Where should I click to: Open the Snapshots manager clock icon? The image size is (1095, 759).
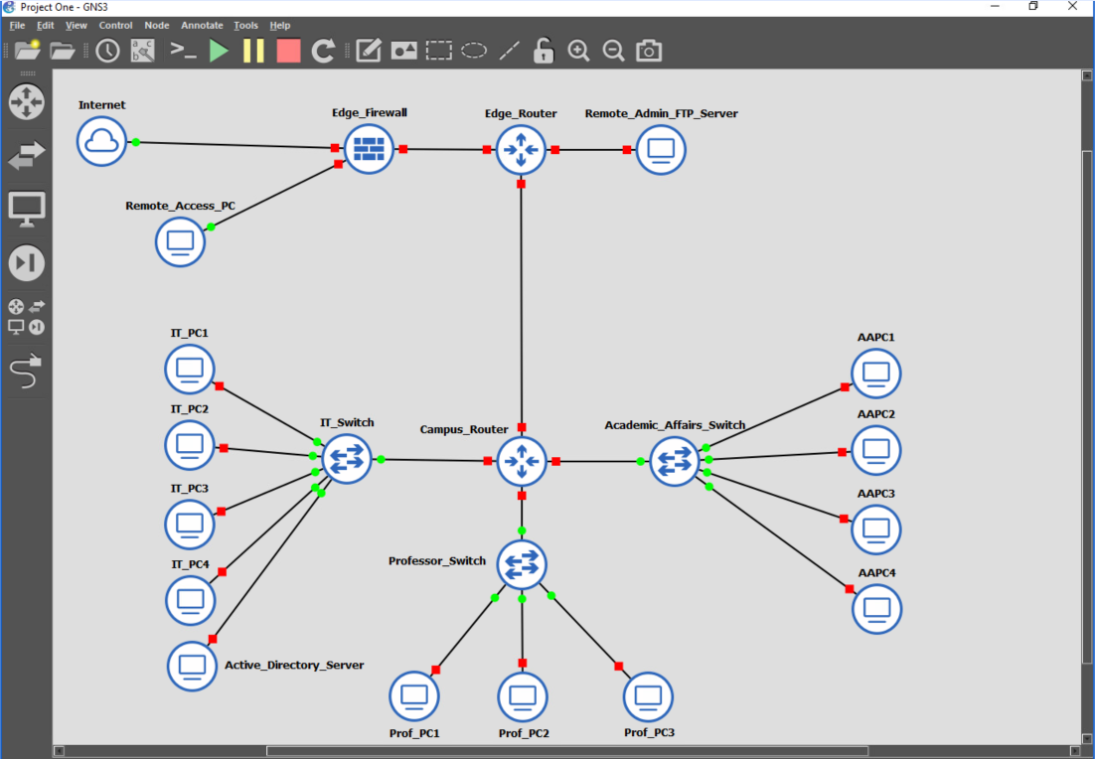click(107, 50)
